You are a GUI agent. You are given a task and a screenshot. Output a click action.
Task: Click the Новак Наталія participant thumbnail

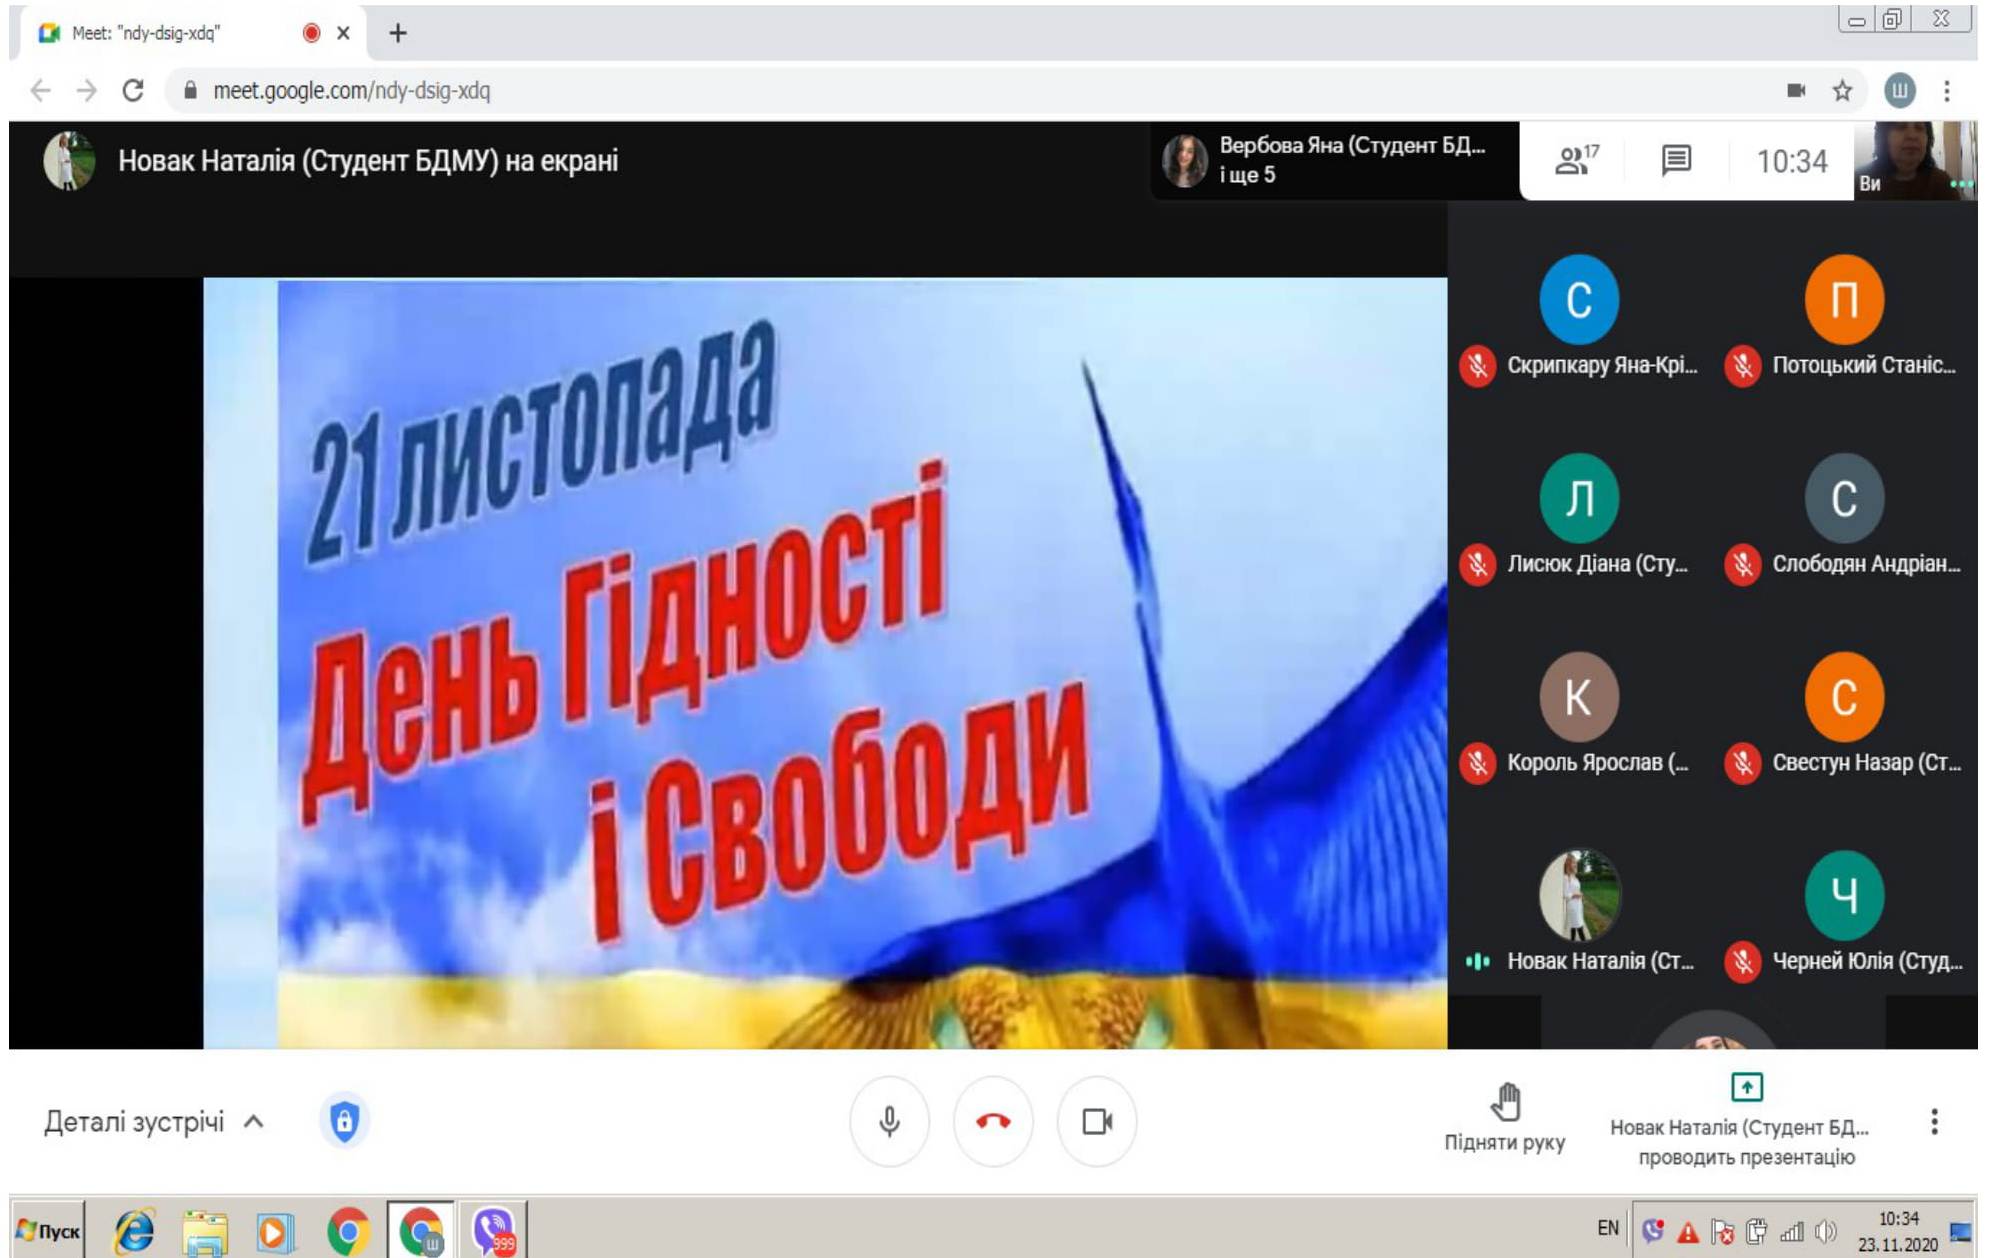[1578, 896]
